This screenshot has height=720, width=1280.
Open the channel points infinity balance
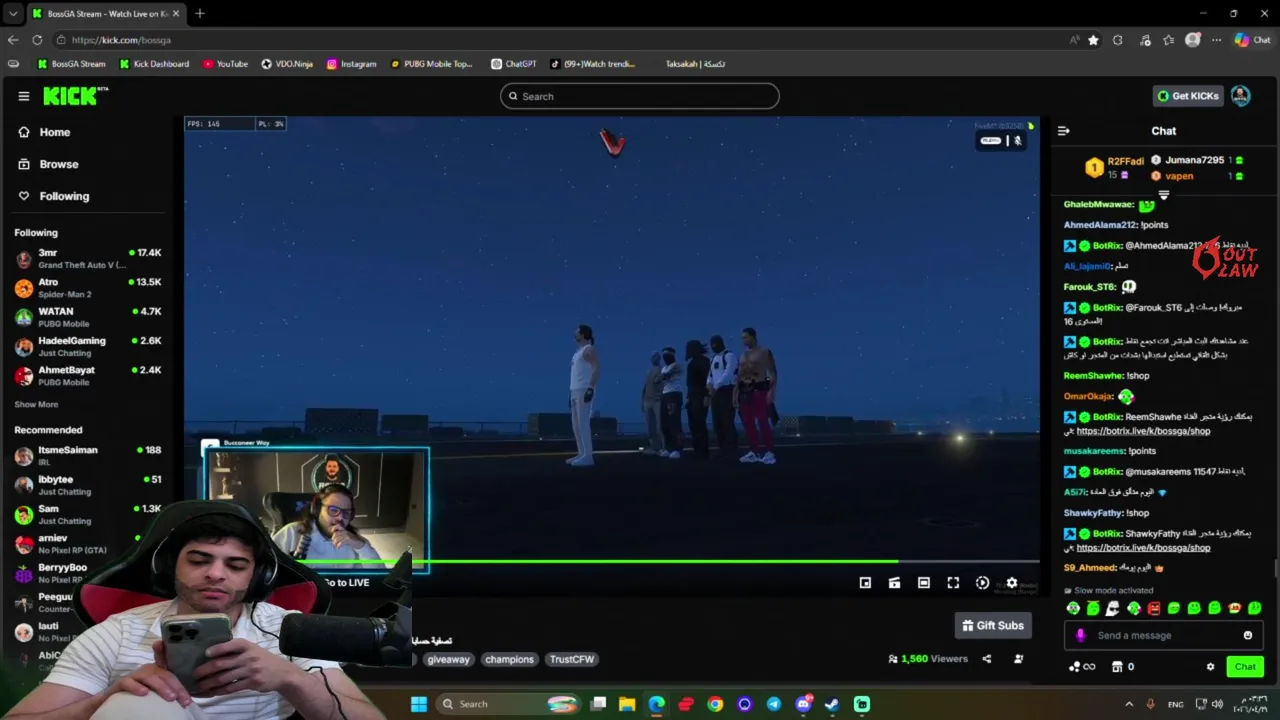click(x=1082, y=667)
